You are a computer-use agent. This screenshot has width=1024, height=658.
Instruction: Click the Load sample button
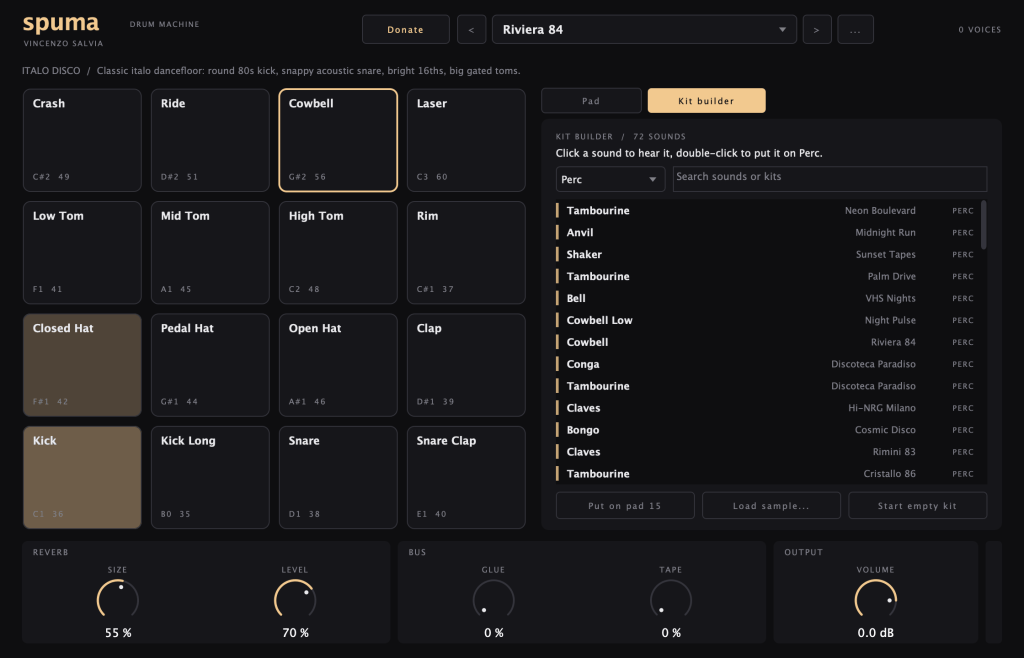(x=771, y=505)
